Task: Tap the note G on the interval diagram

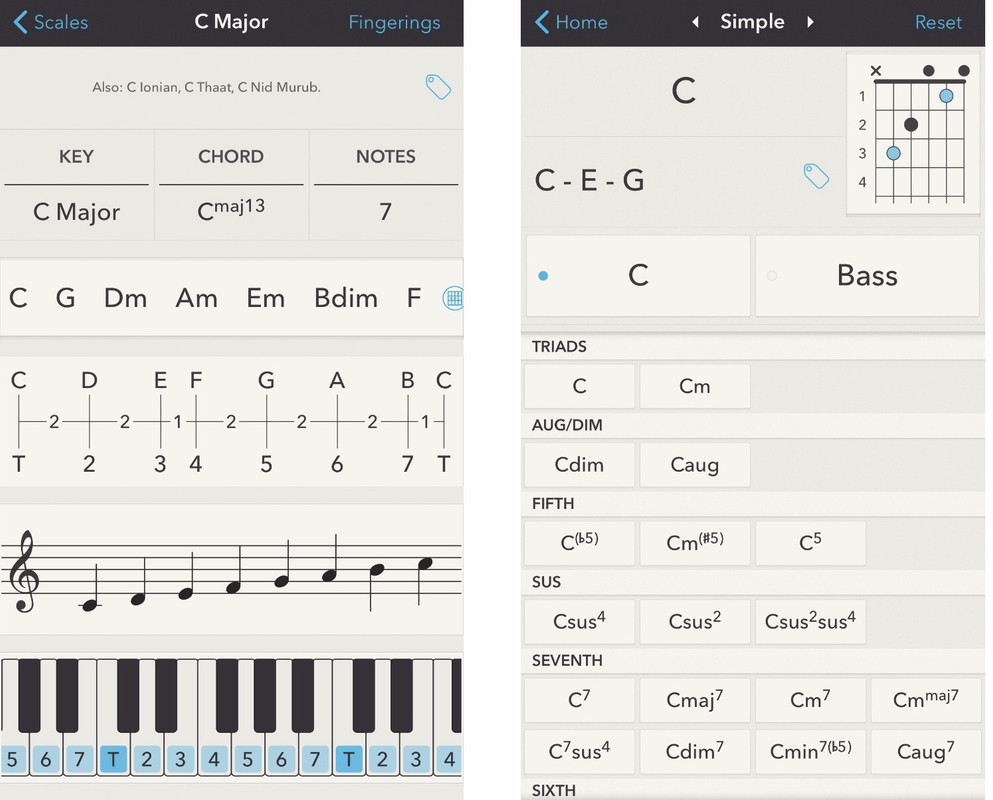Action: 266,380
